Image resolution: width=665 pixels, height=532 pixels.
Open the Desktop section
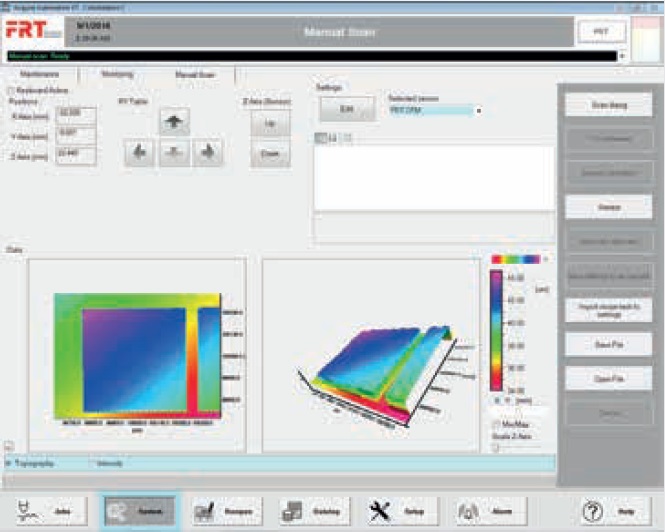[x=309, y=510]
